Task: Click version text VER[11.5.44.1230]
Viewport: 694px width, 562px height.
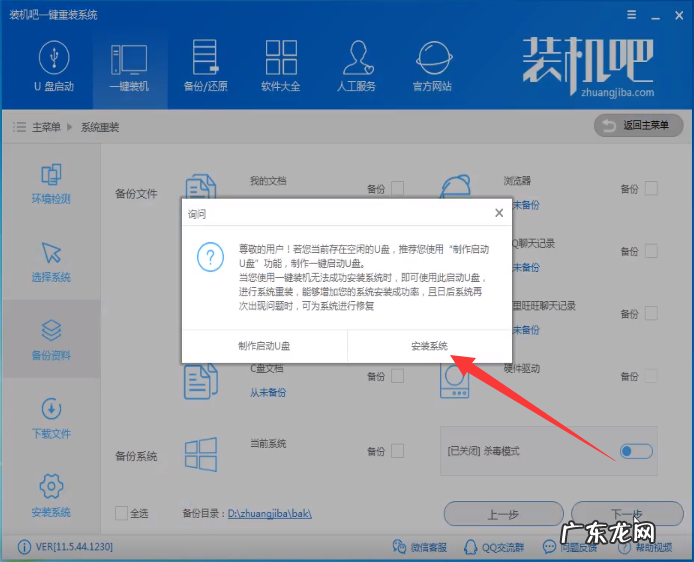Action: click(74, 547)
